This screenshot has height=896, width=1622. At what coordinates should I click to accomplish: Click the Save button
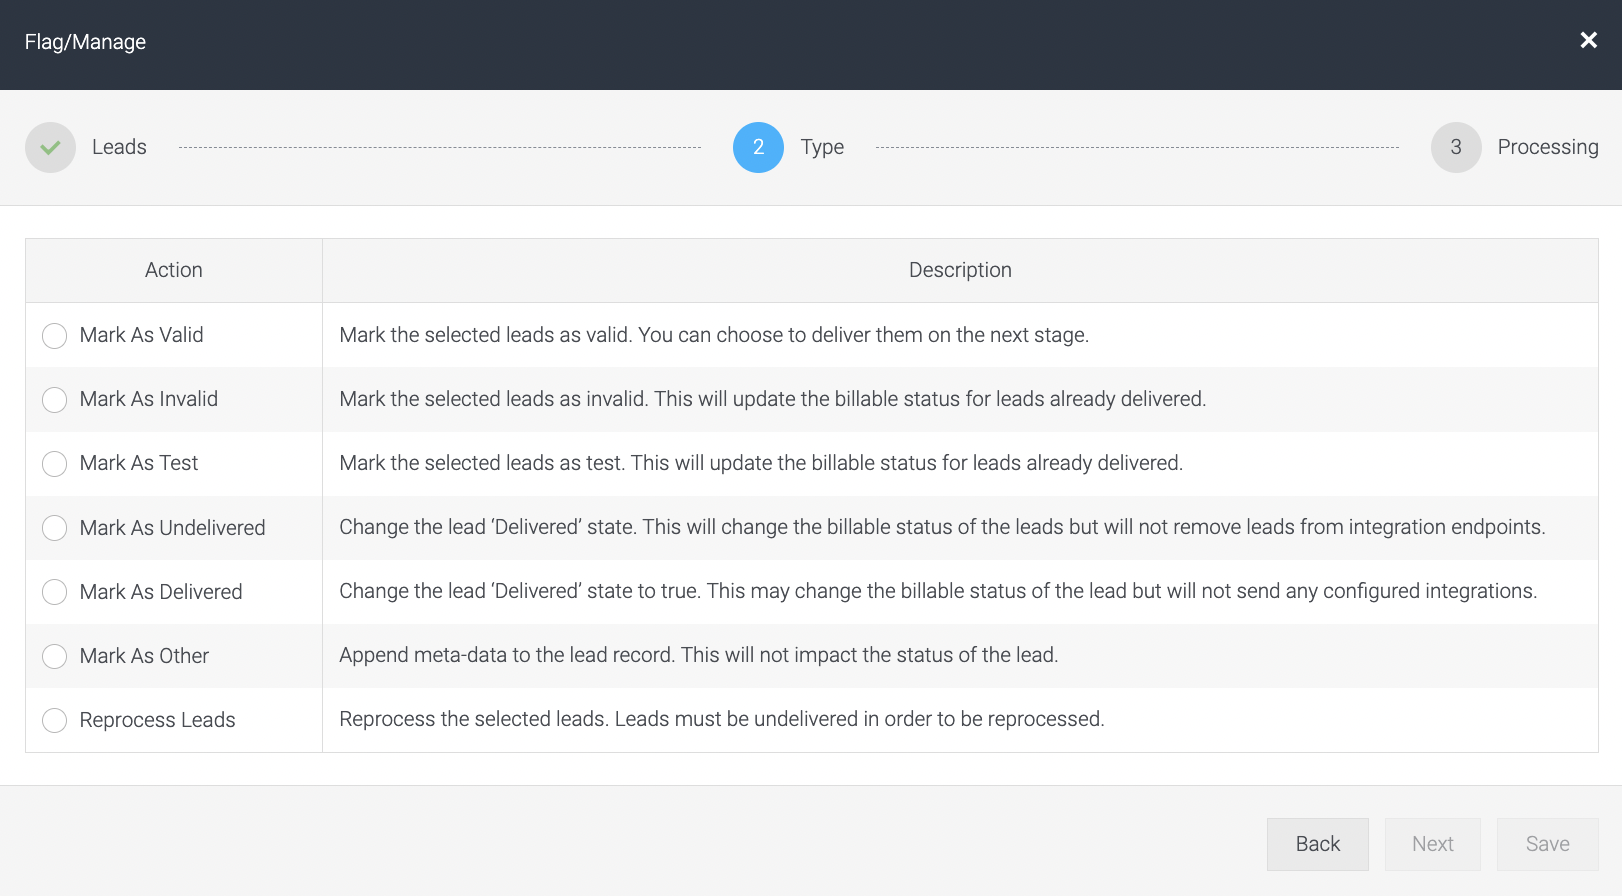pyautogui.click(x=1548, y=844)
